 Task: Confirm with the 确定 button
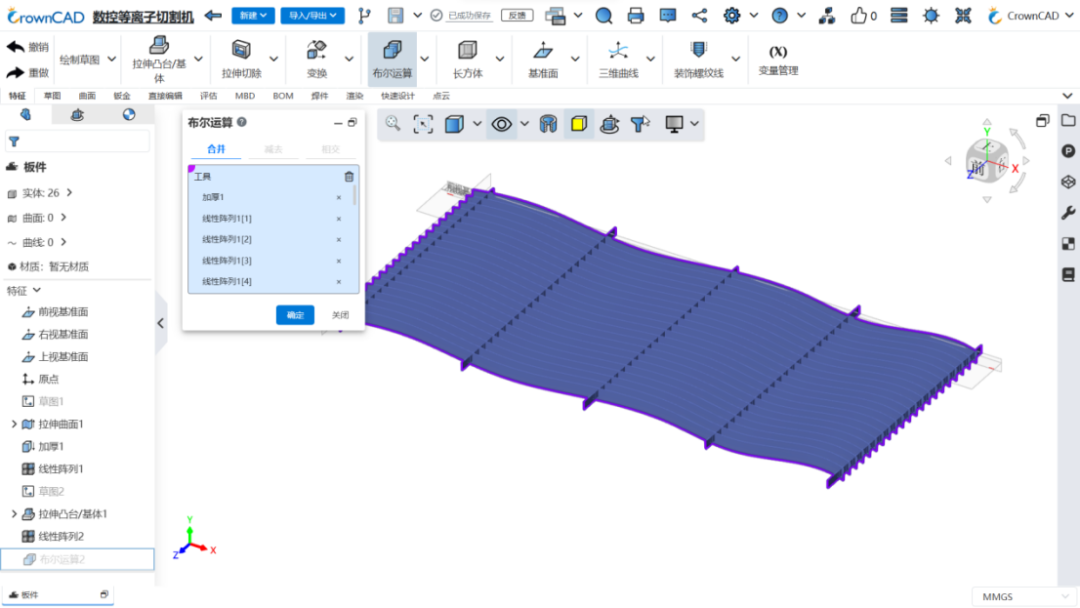(x=295, y=315)
